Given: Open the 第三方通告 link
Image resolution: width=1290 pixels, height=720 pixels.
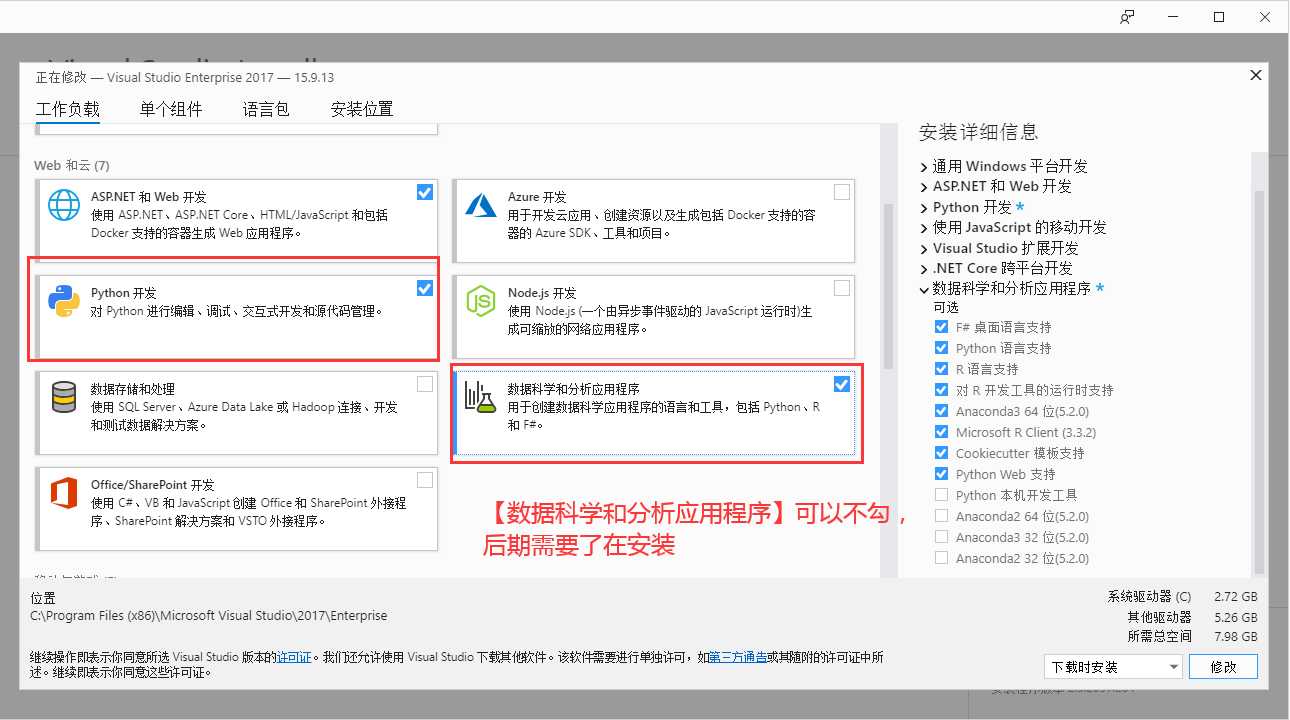Looking at the screenshot, I should click(739, 657).
